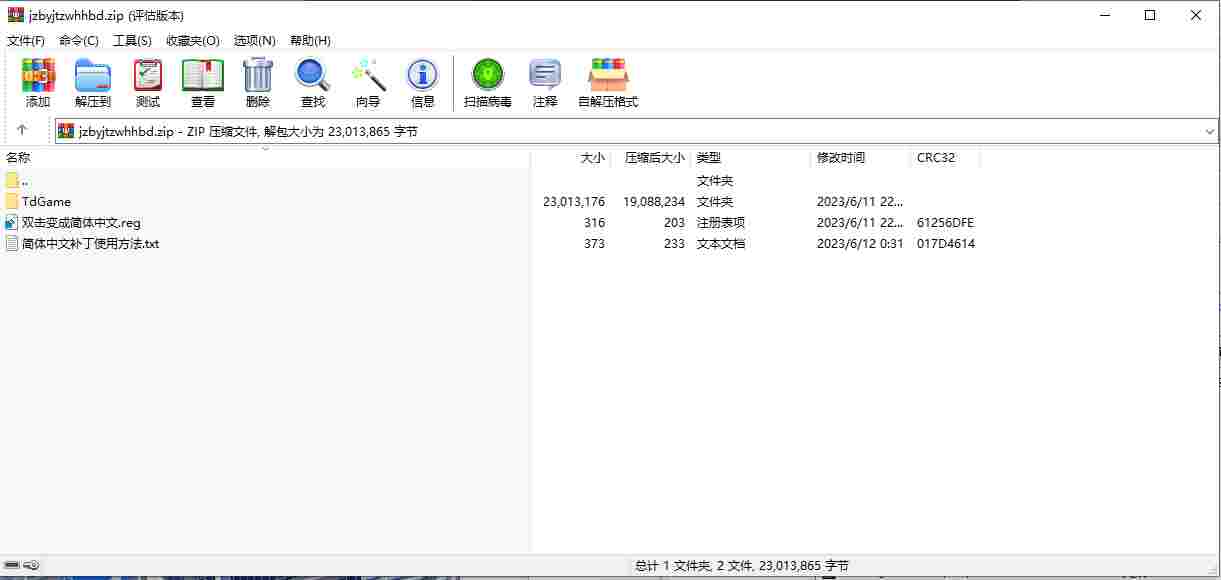Open the 查找 (Find) magnifier tool
Image resolution: width=1221 pixels, height=580 pixels.
[x=313, y=75]
